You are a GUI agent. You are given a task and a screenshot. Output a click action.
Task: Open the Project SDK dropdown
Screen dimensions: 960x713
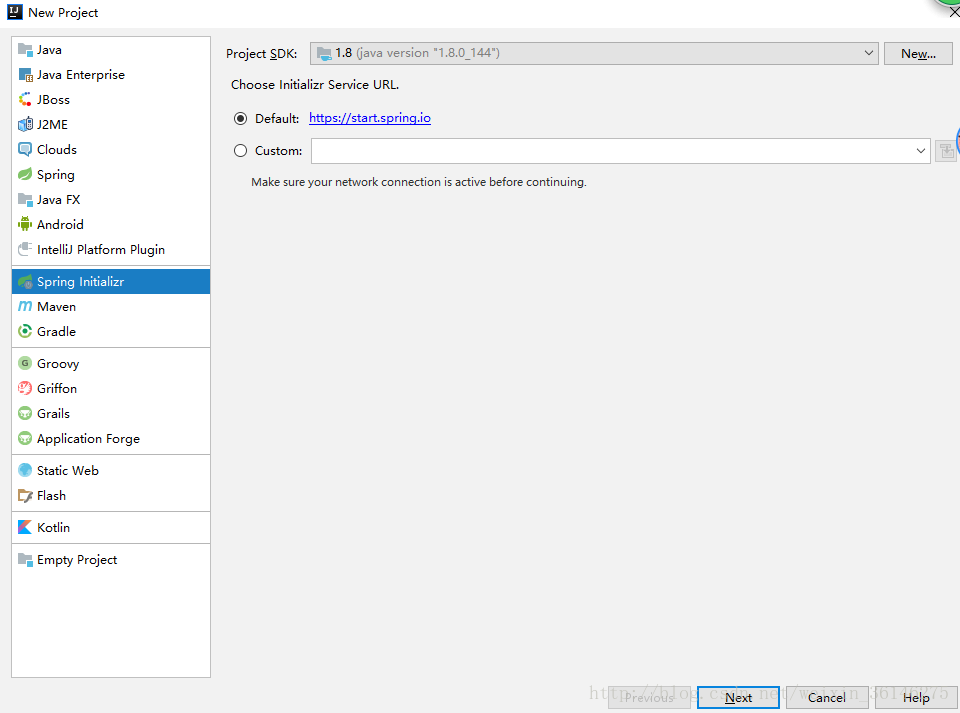(x=594, y=53)
